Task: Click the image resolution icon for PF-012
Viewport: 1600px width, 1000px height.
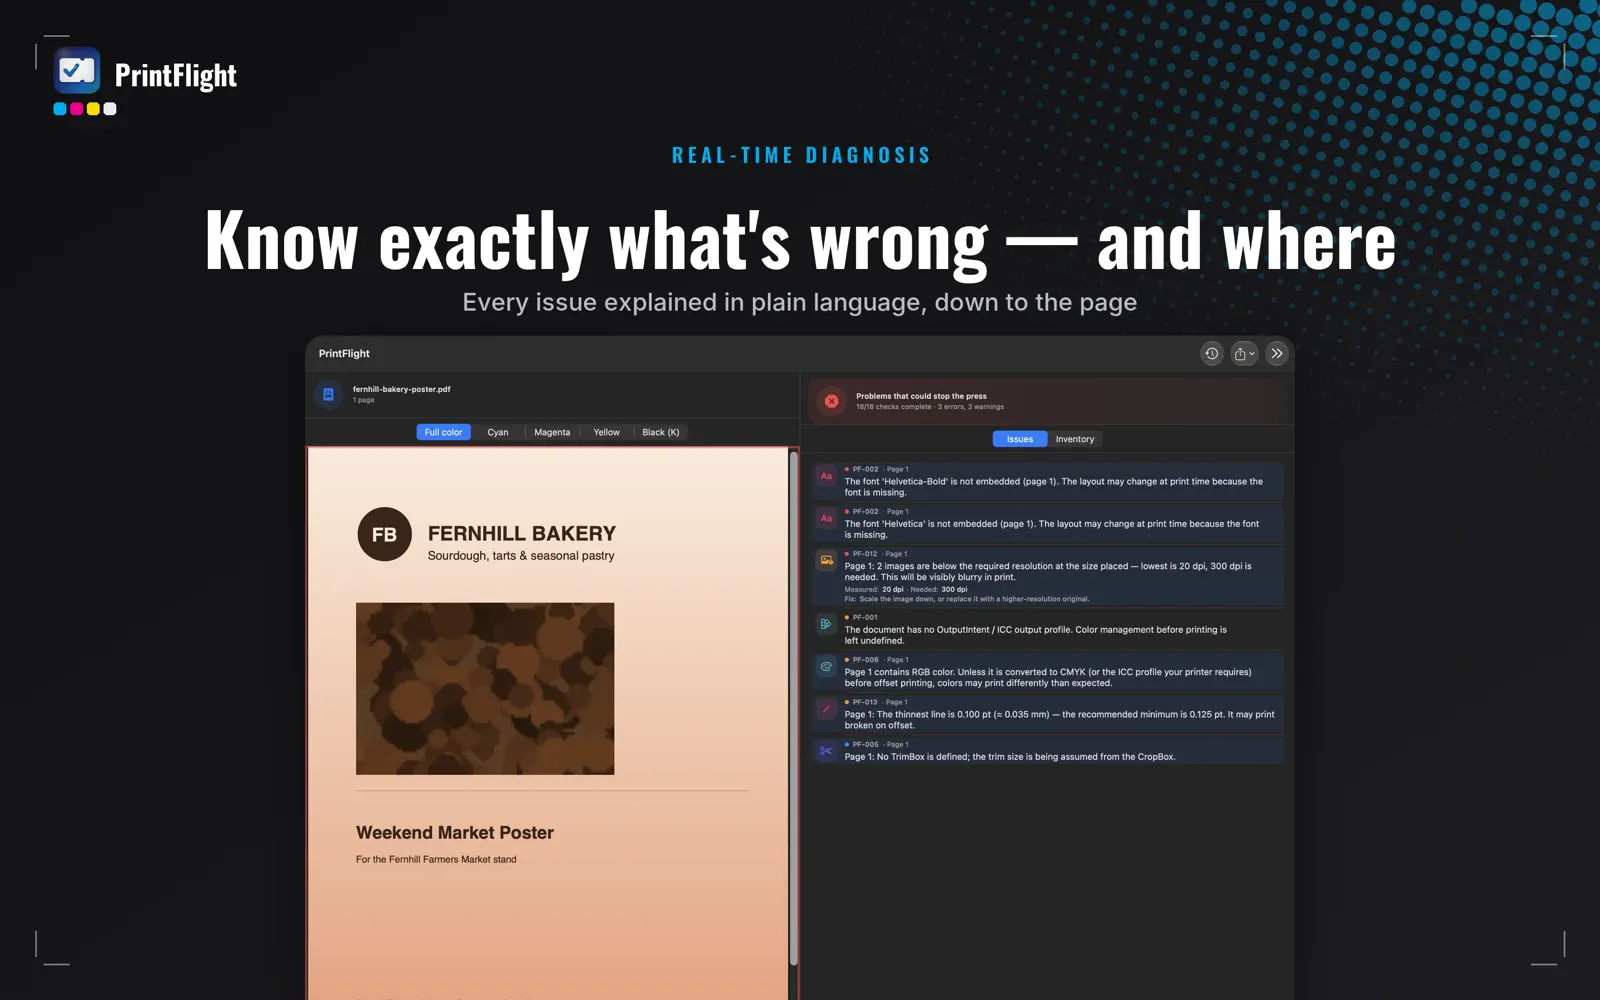Action: [x=826, y=561]
